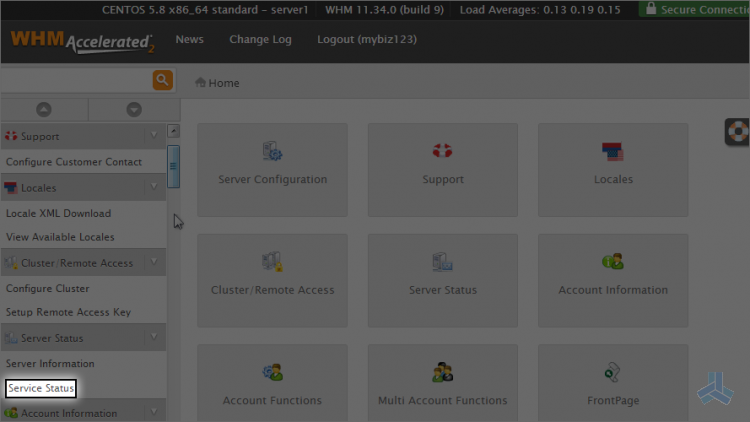Click the Load Averages status text
The width and height of the screenshot is (750, 422).
540,10
